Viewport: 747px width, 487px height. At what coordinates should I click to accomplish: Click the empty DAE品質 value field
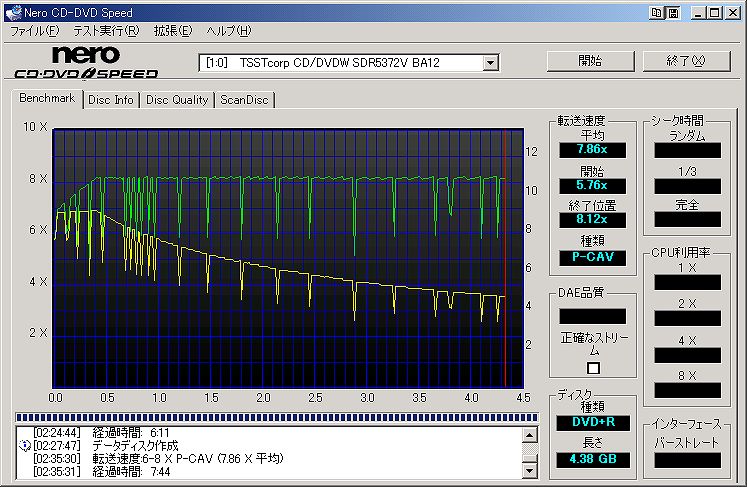pyautogui.click(x=592, y=316)
